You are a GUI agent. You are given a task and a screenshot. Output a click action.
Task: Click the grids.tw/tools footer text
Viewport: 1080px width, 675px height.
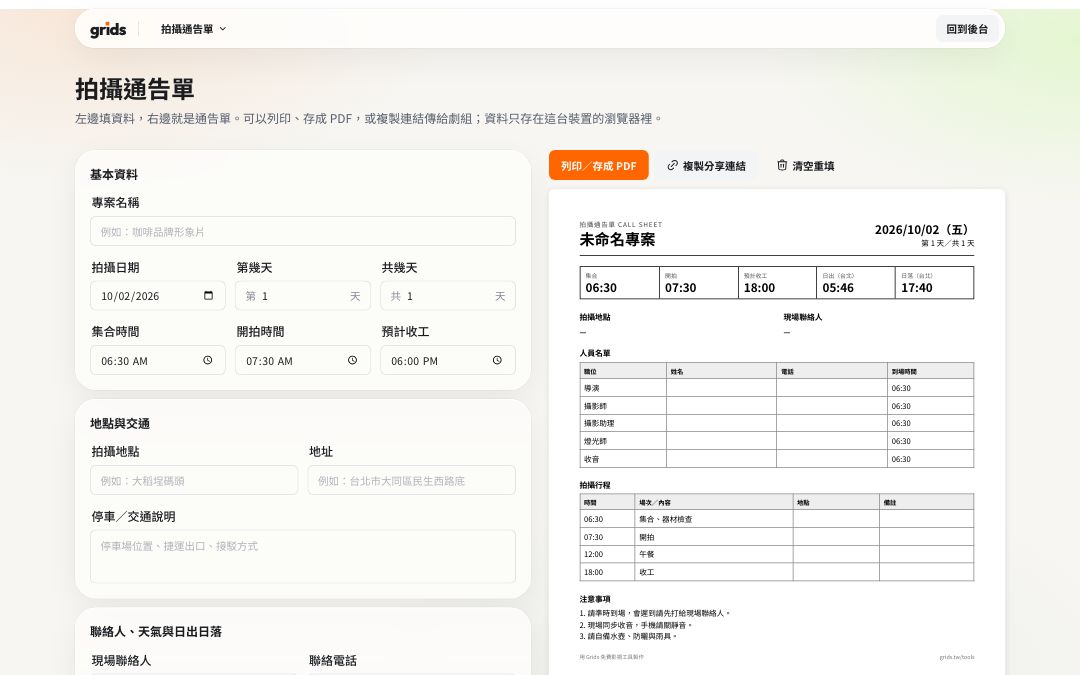pos(957,657)
